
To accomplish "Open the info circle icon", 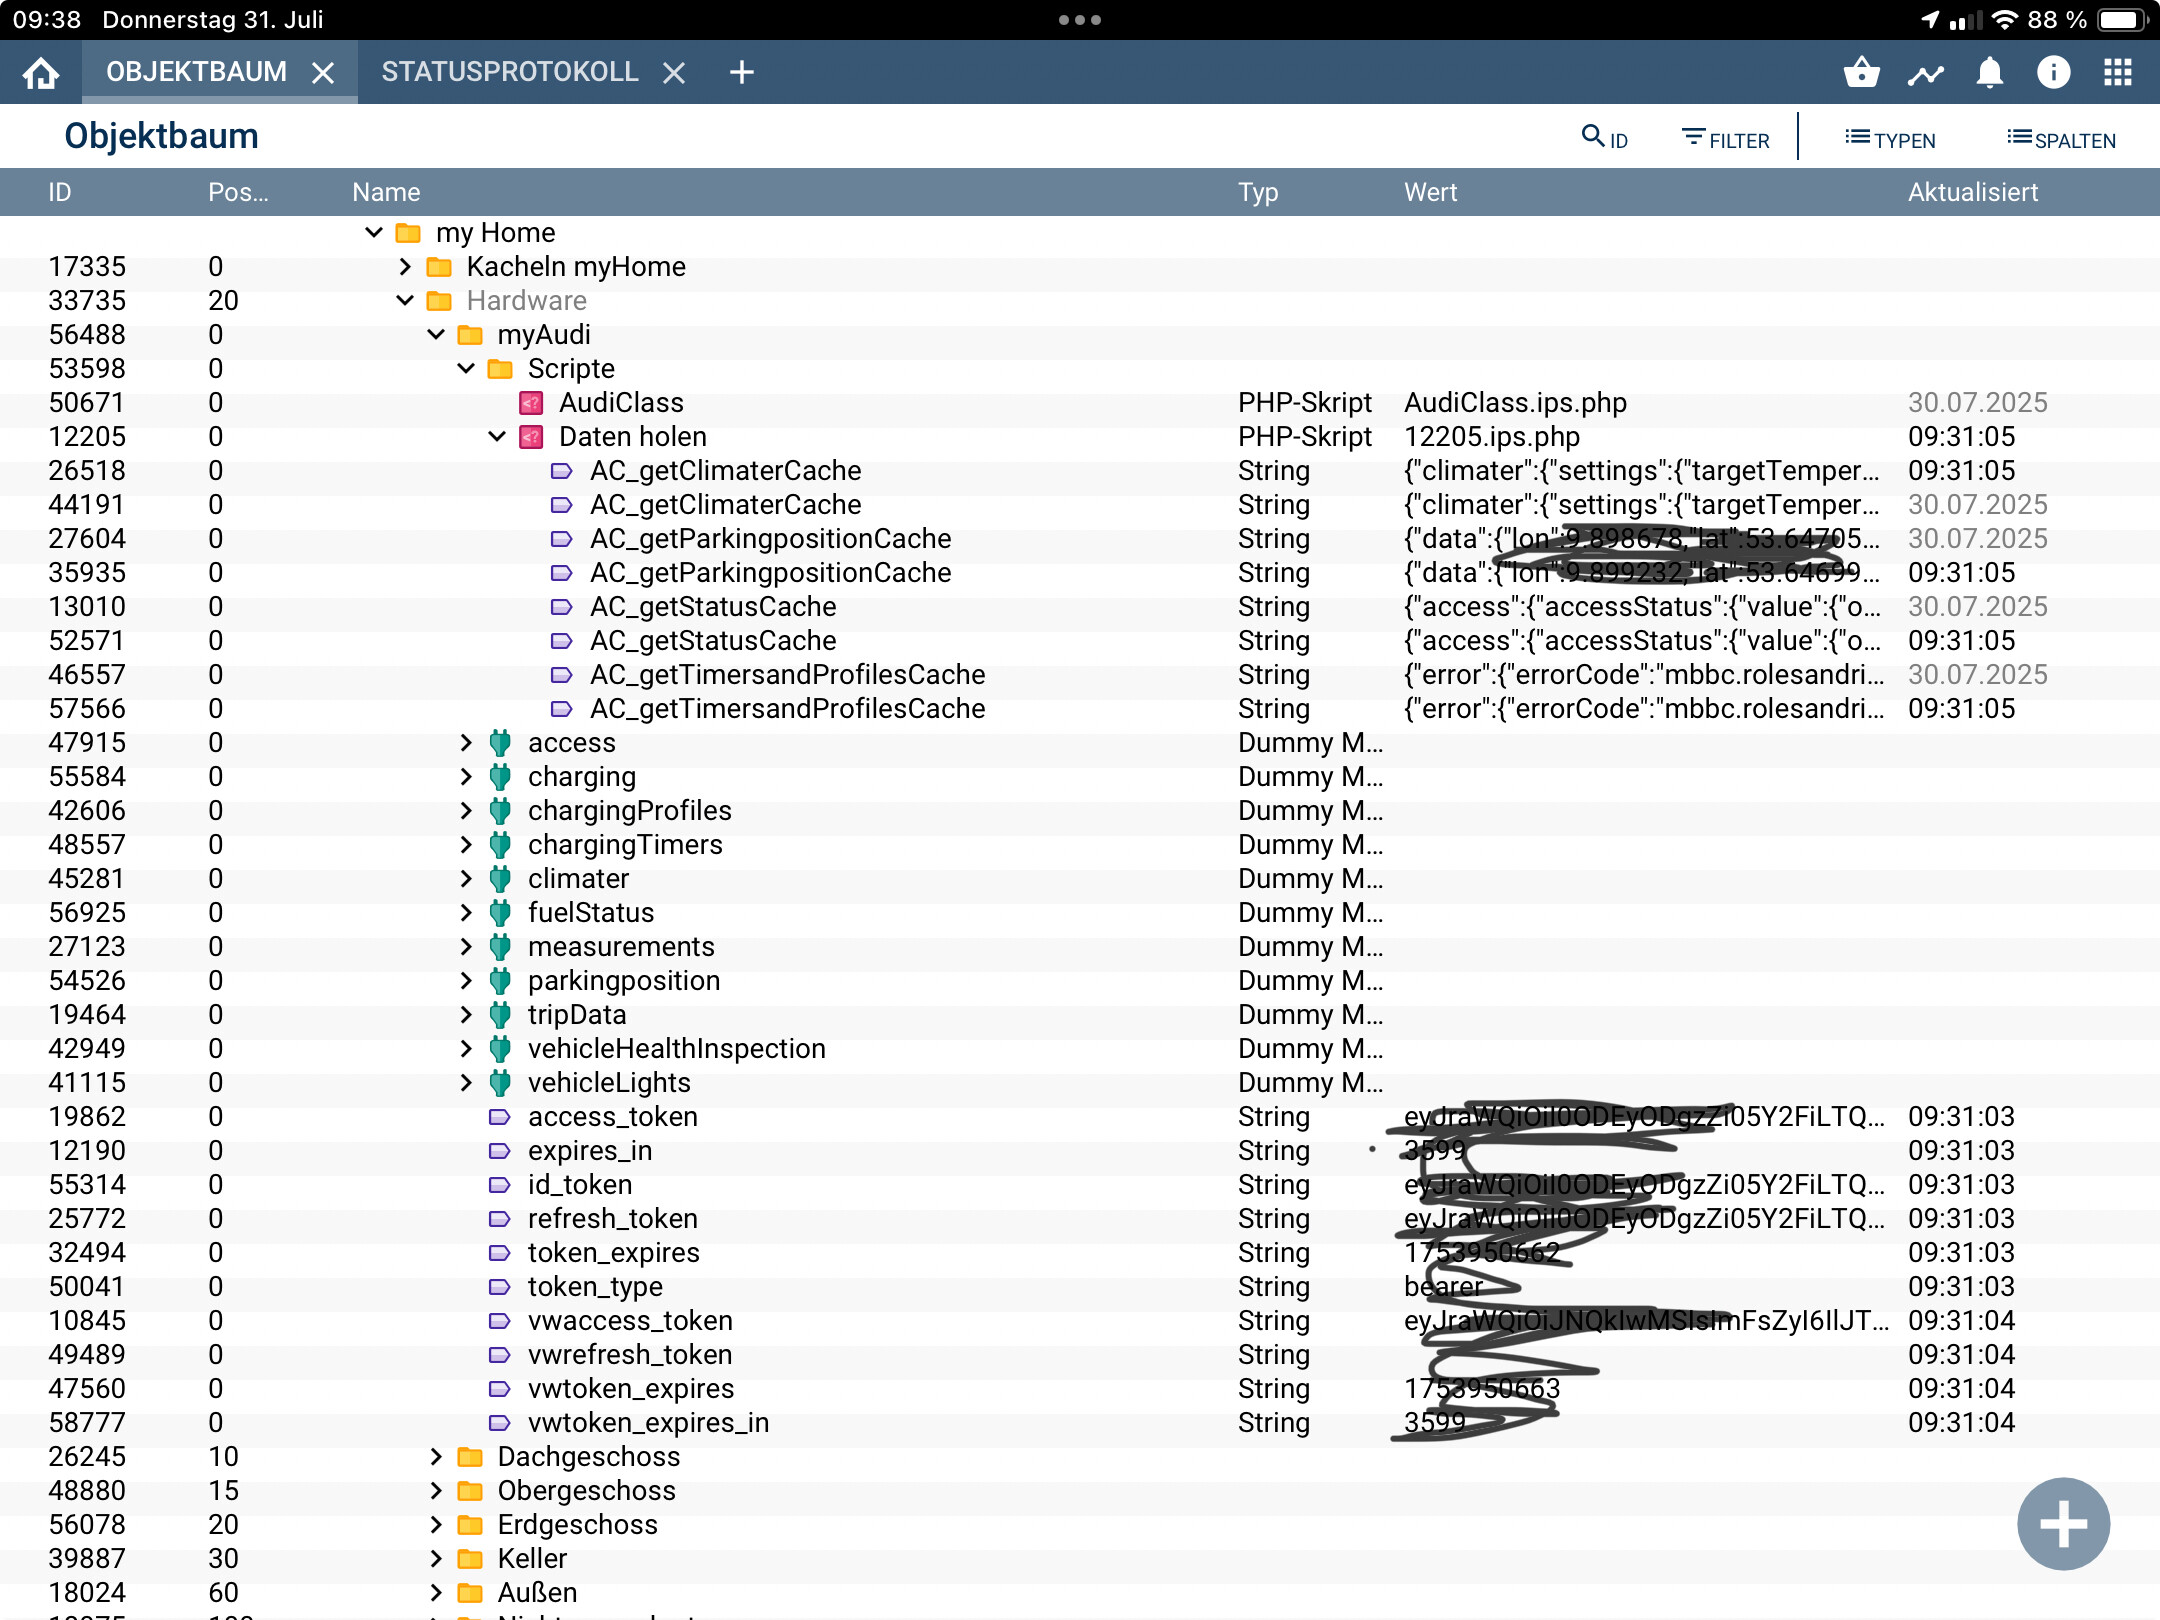I will pos(2053,72).
